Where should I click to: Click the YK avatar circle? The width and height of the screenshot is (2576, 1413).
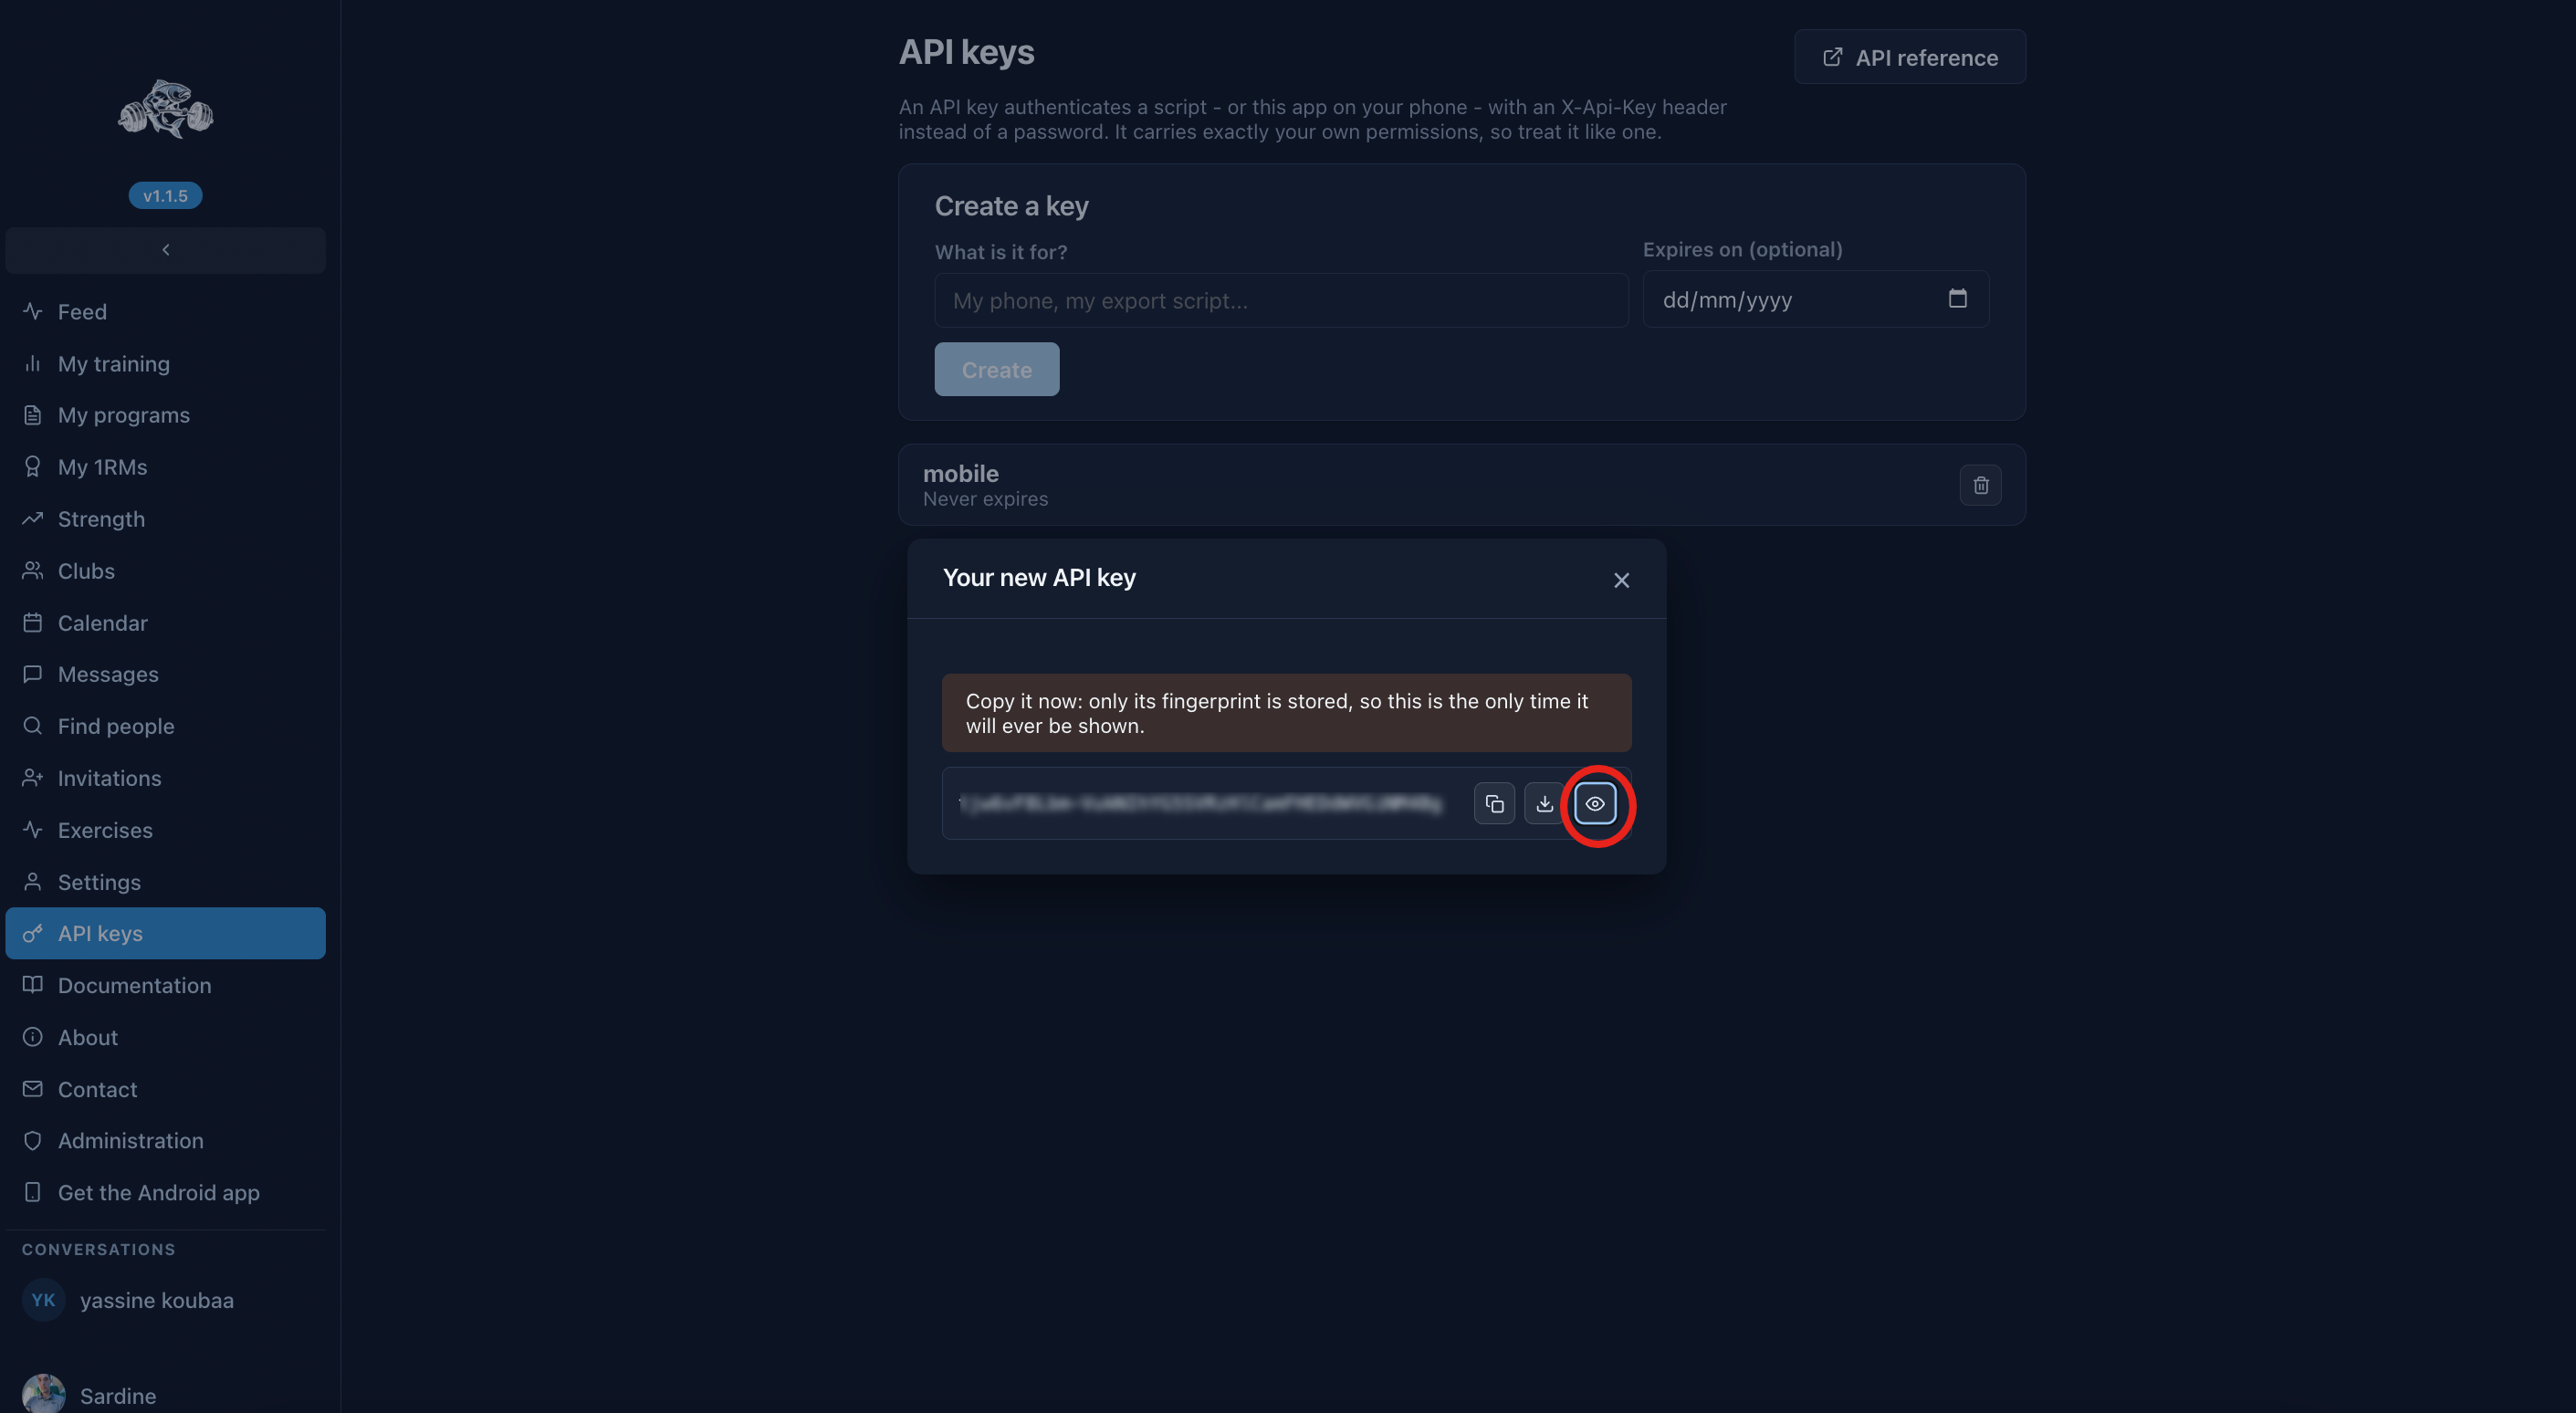coord(43,1300)
